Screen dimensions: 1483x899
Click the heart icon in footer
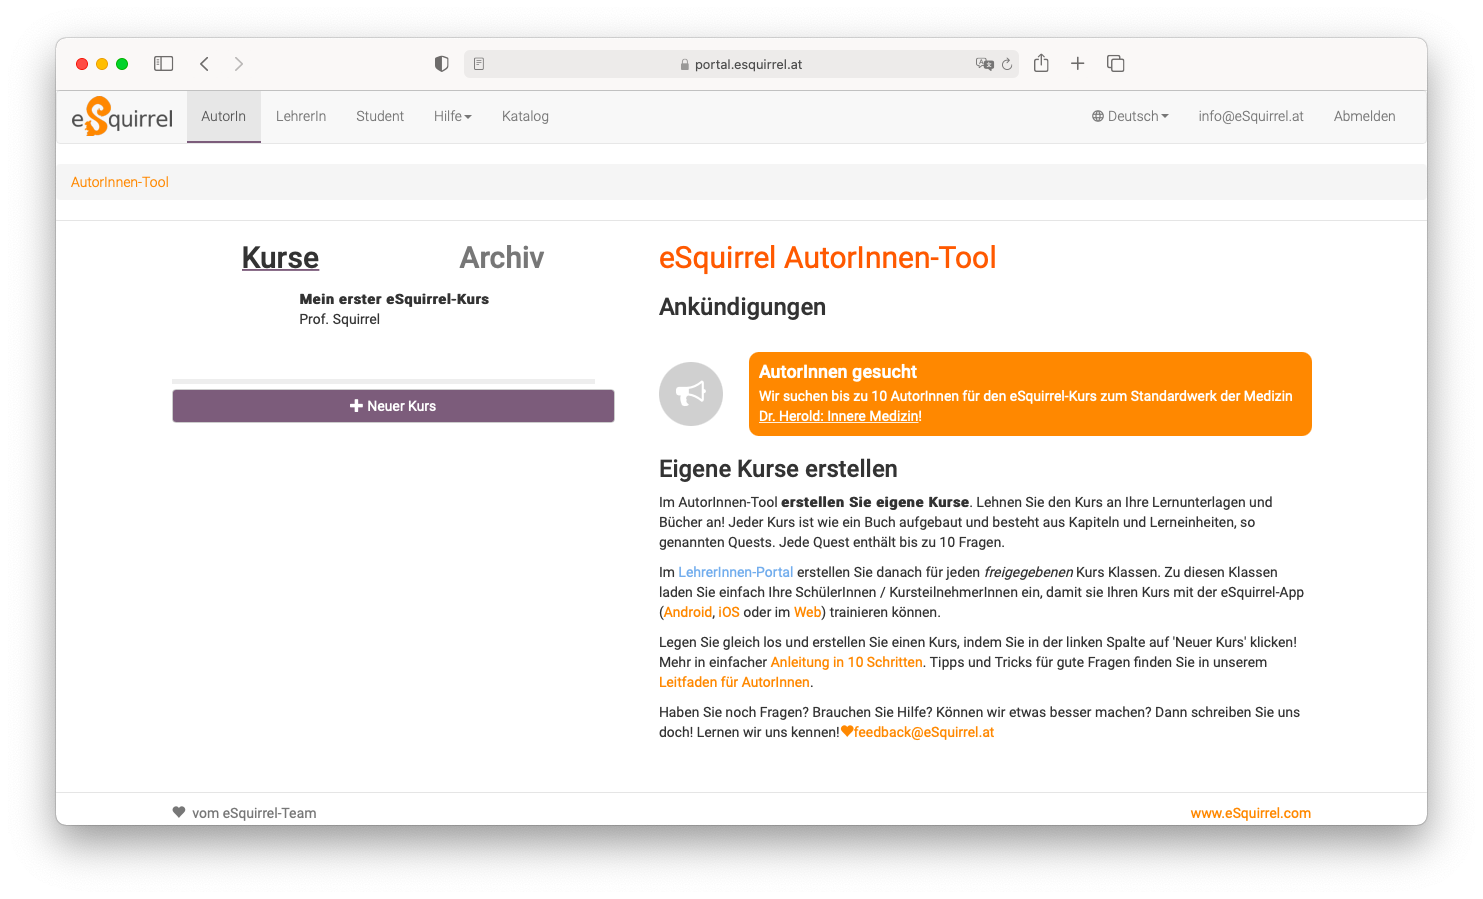[x=179, y=812]
